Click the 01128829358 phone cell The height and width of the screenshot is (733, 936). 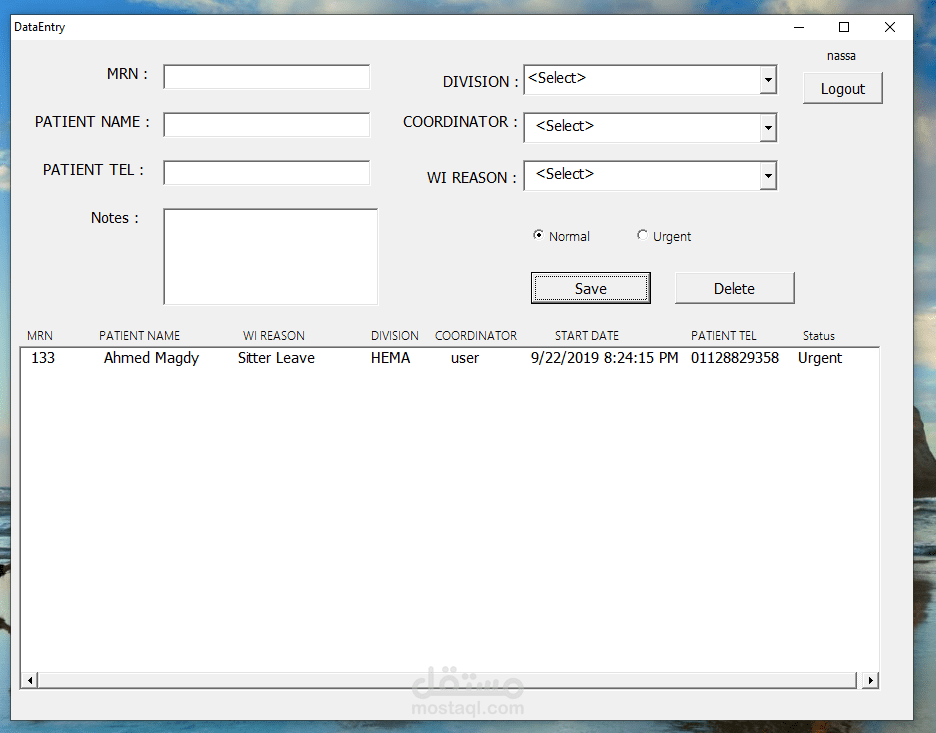[735, 358]
